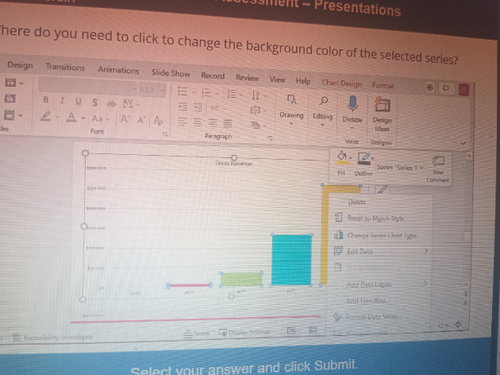Open Display Settings in status bar
500x375 pixels.
coord(244,332)
